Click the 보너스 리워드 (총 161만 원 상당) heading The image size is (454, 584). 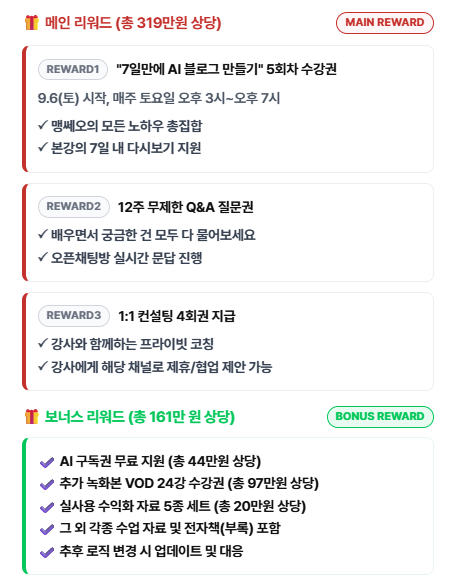(140, 417)
